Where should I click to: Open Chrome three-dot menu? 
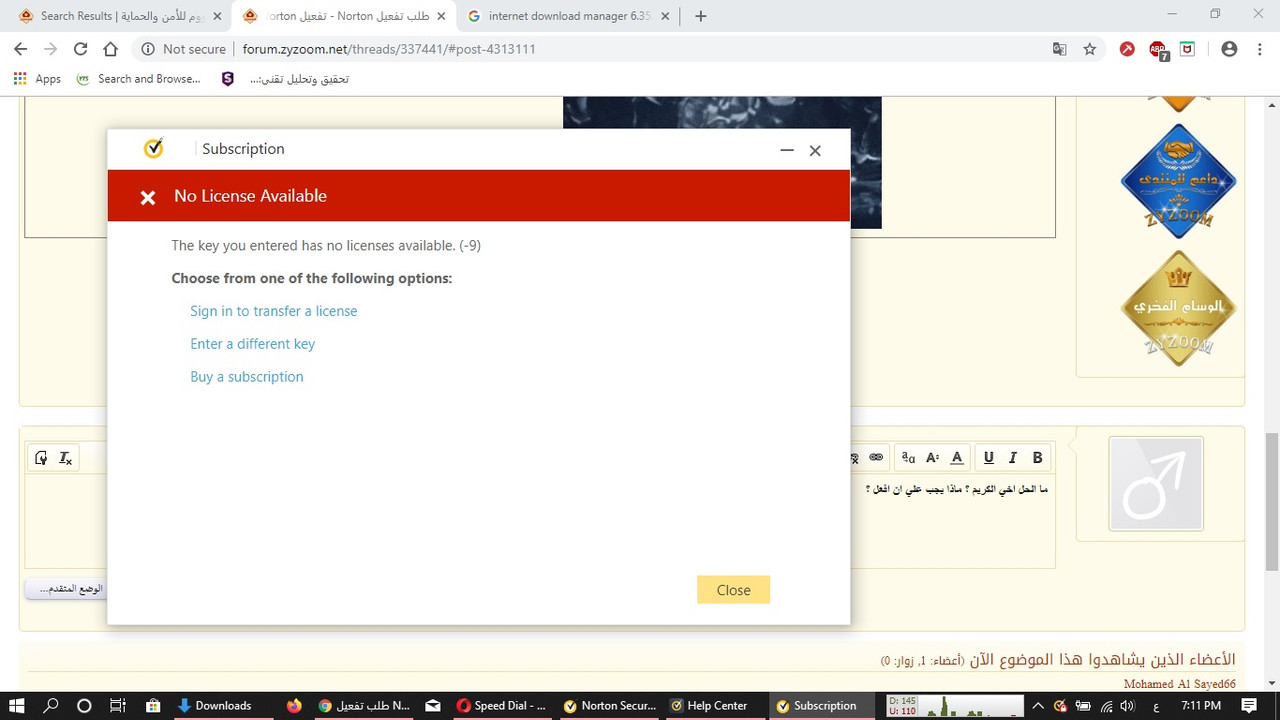click(1259, 49)
